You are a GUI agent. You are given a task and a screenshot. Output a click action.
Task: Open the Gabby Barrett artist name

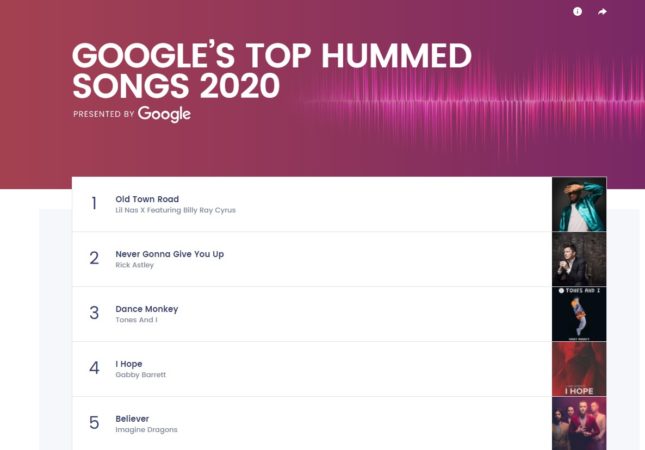pyautogui.click(x=140, y=375)
